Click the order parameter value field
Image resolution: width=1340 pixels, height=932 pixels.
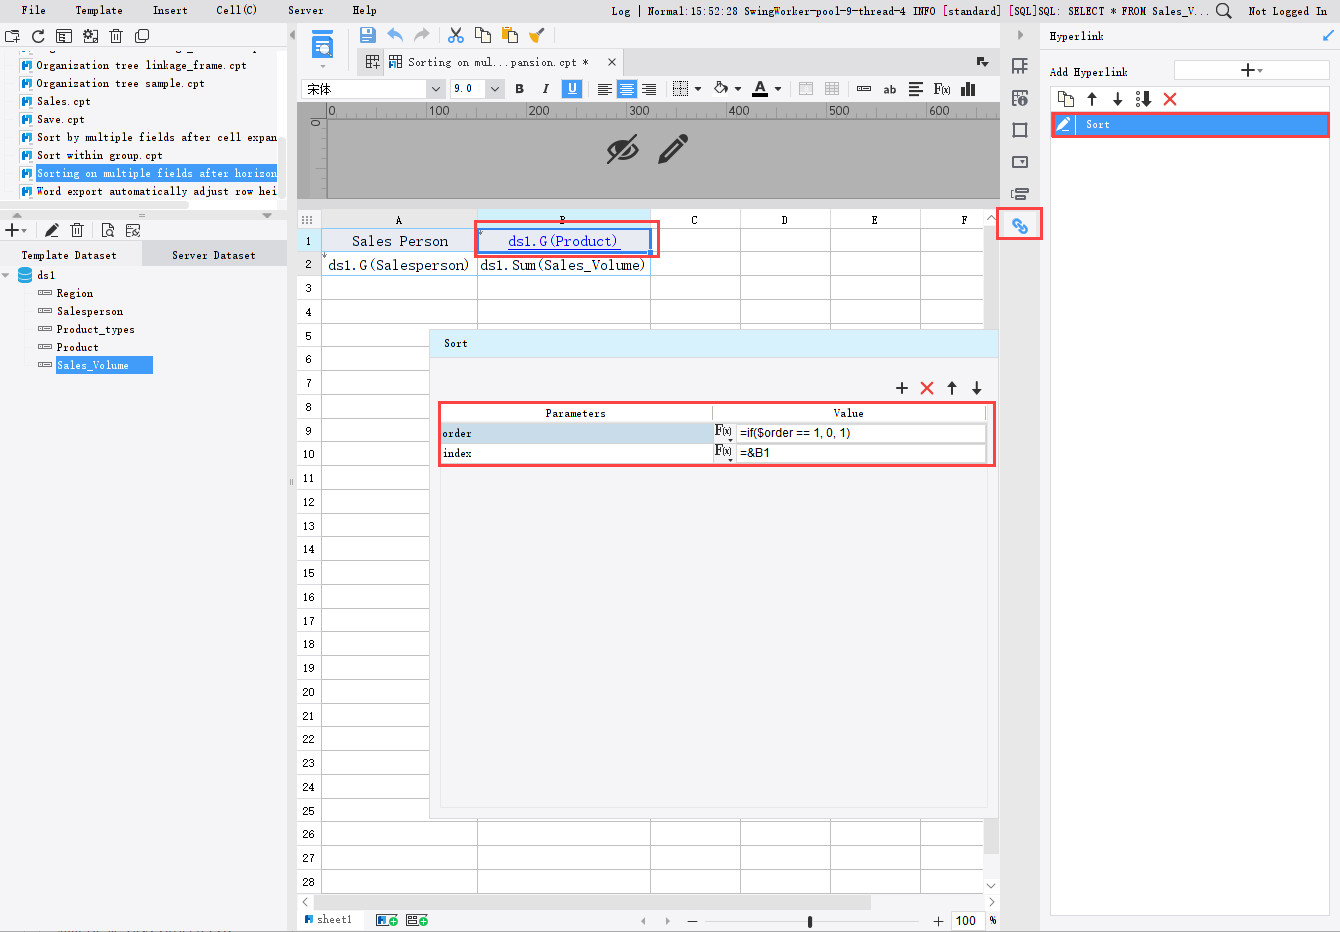(861, 433)
